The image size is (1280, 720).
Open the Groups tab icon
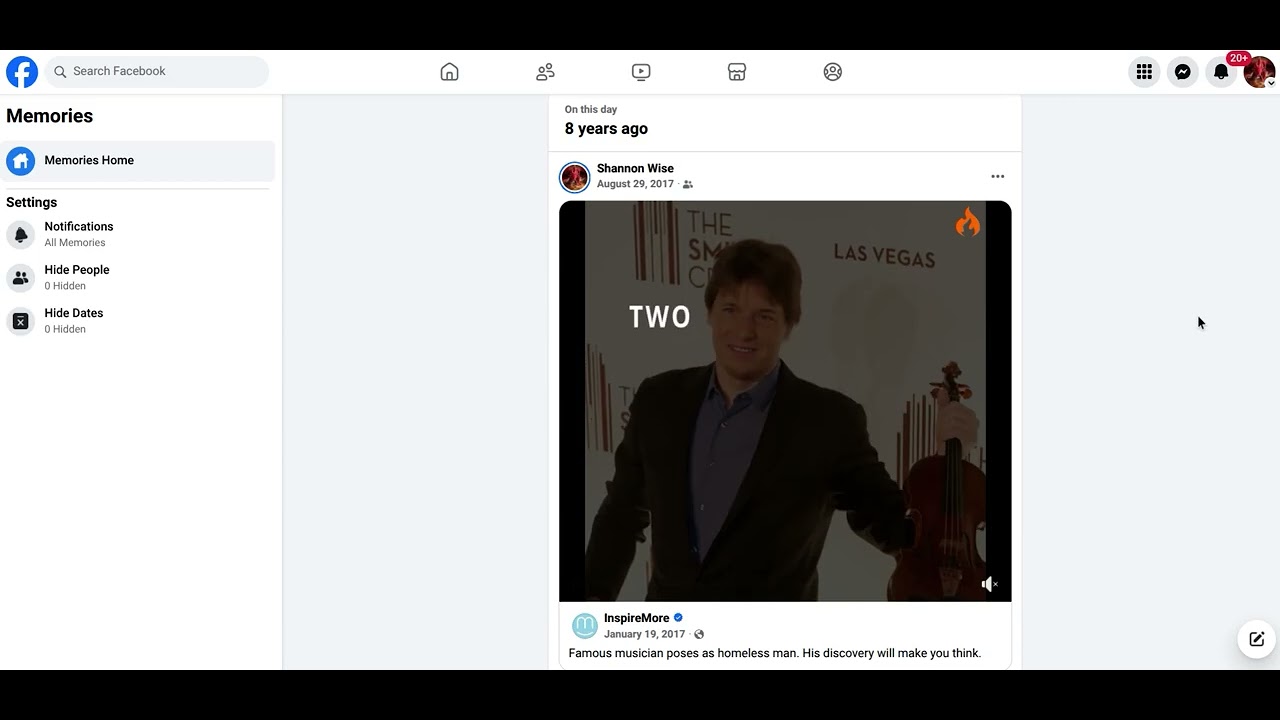(833, 72)
